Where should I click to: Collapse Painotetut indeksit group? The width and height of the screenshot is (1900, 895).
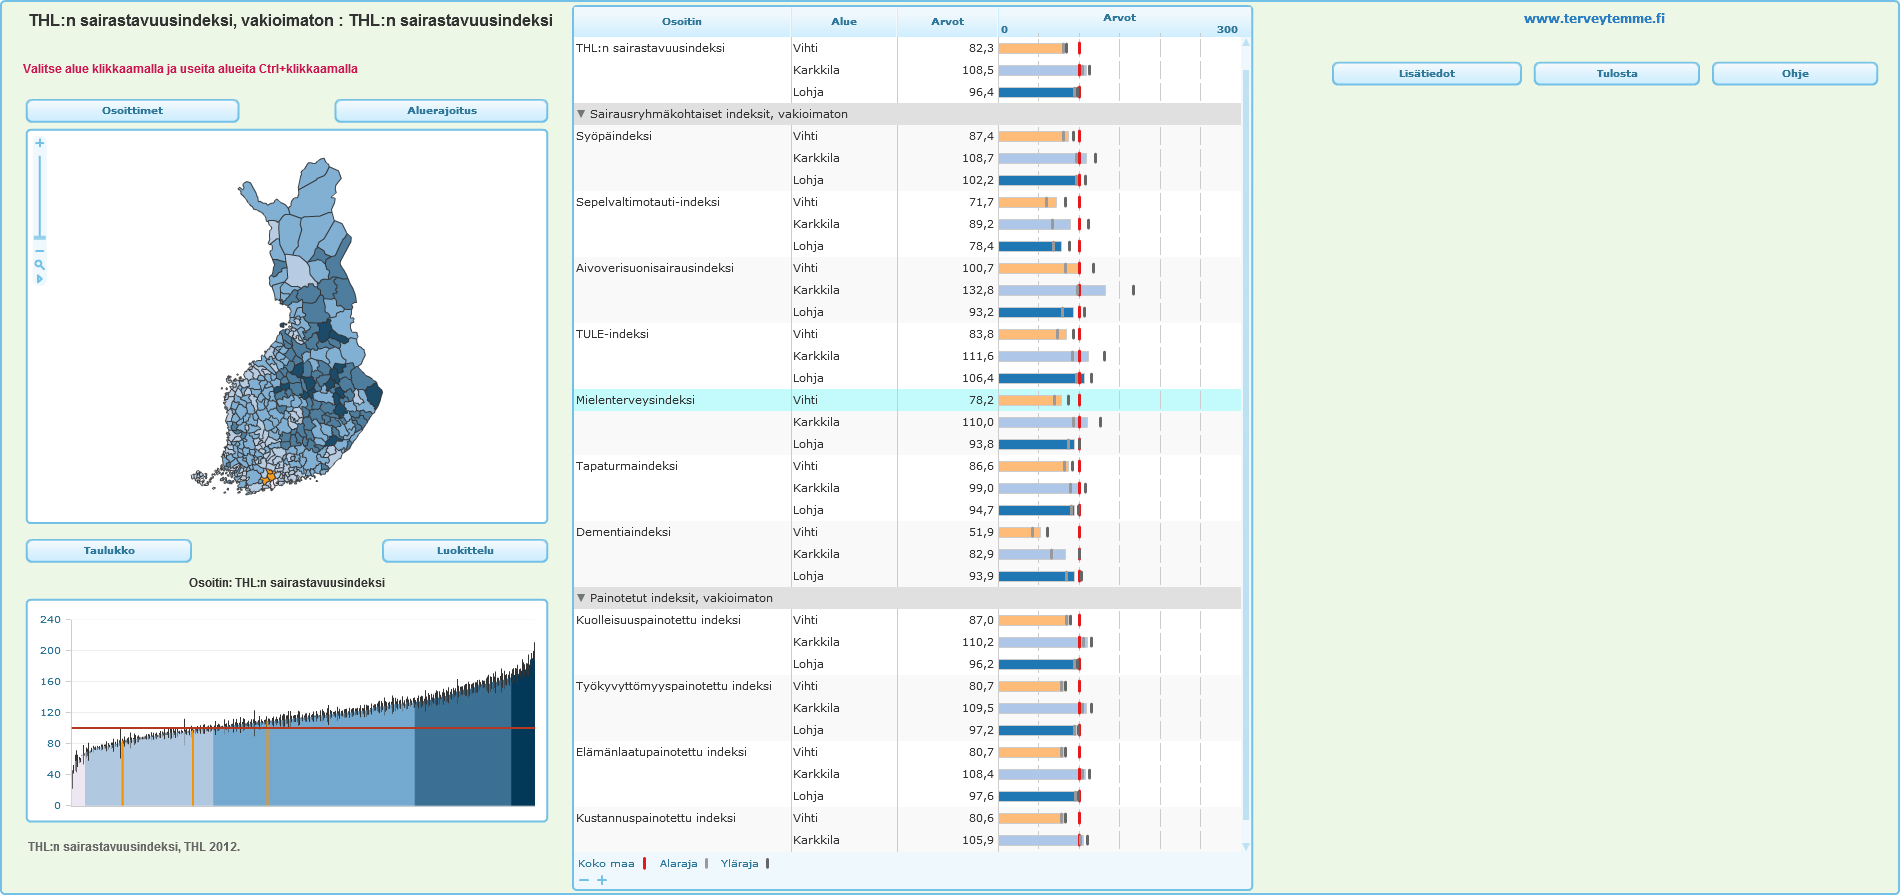pos(581,598)
